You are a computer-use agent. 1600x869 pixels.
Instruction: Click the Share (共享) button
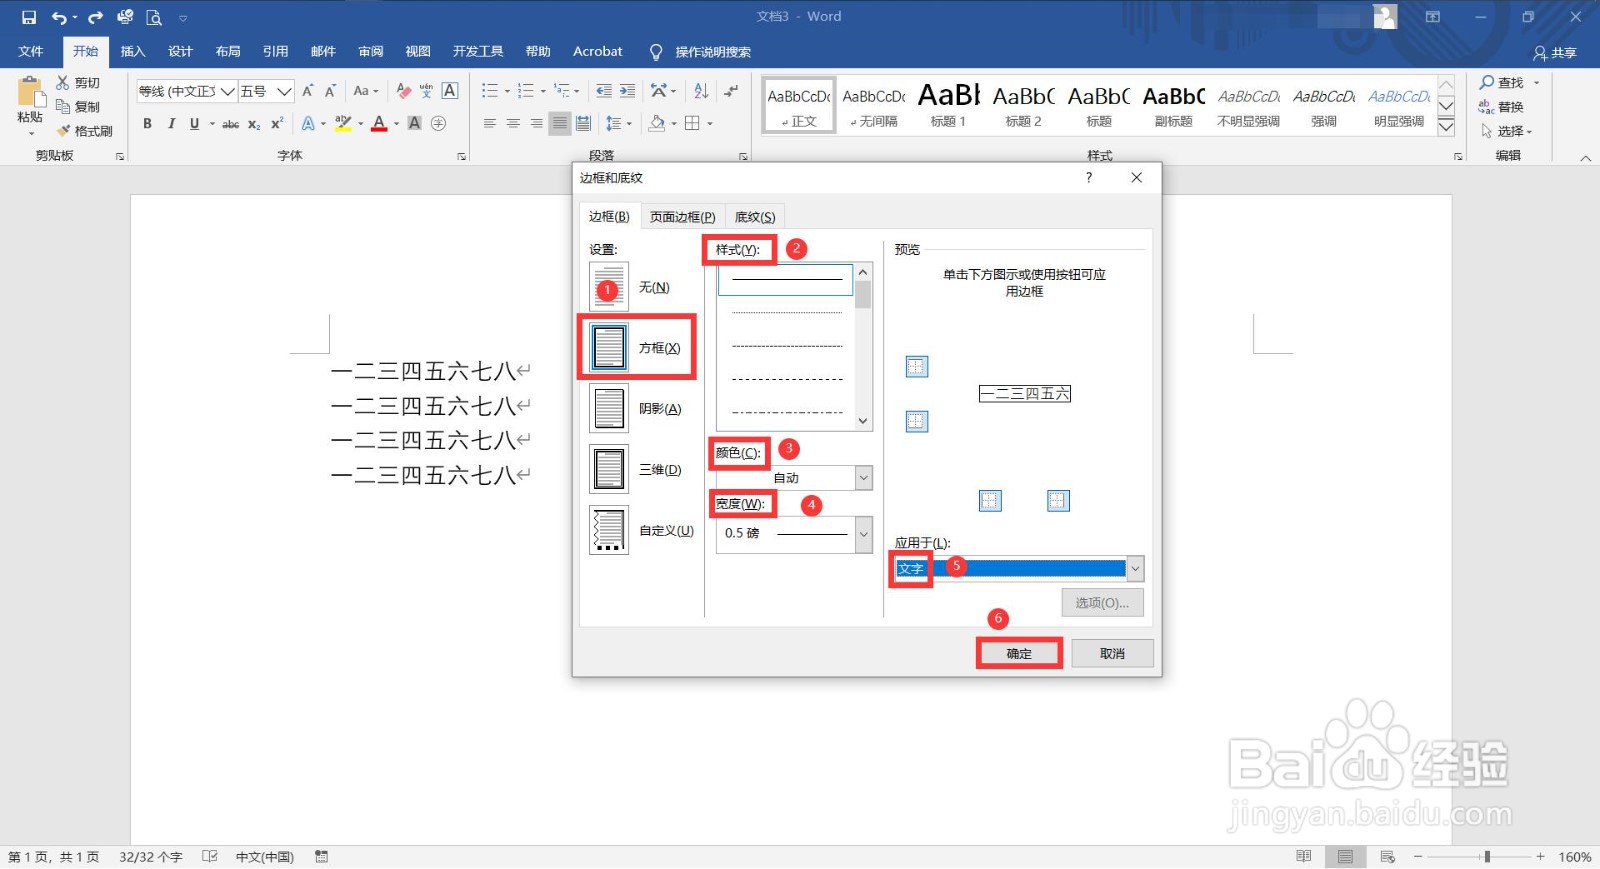tap(1555, 53)
